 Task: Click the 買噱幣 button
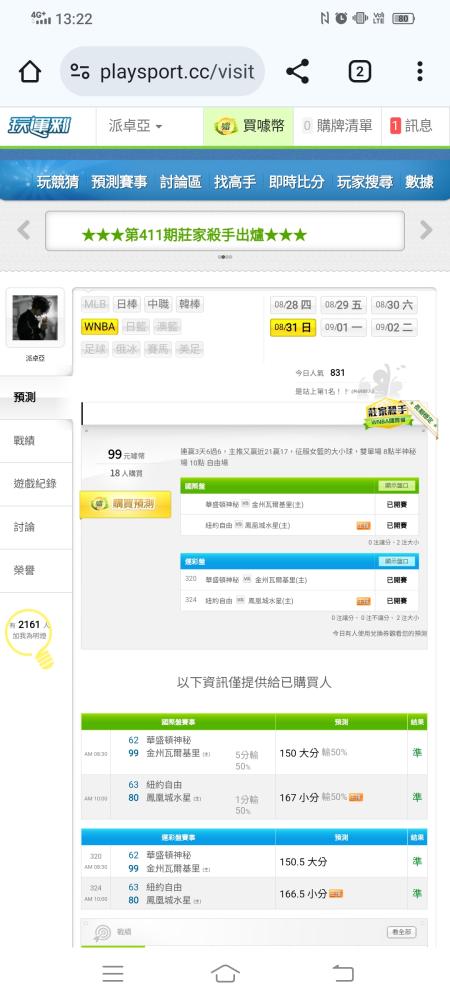[x=249, y=126]
